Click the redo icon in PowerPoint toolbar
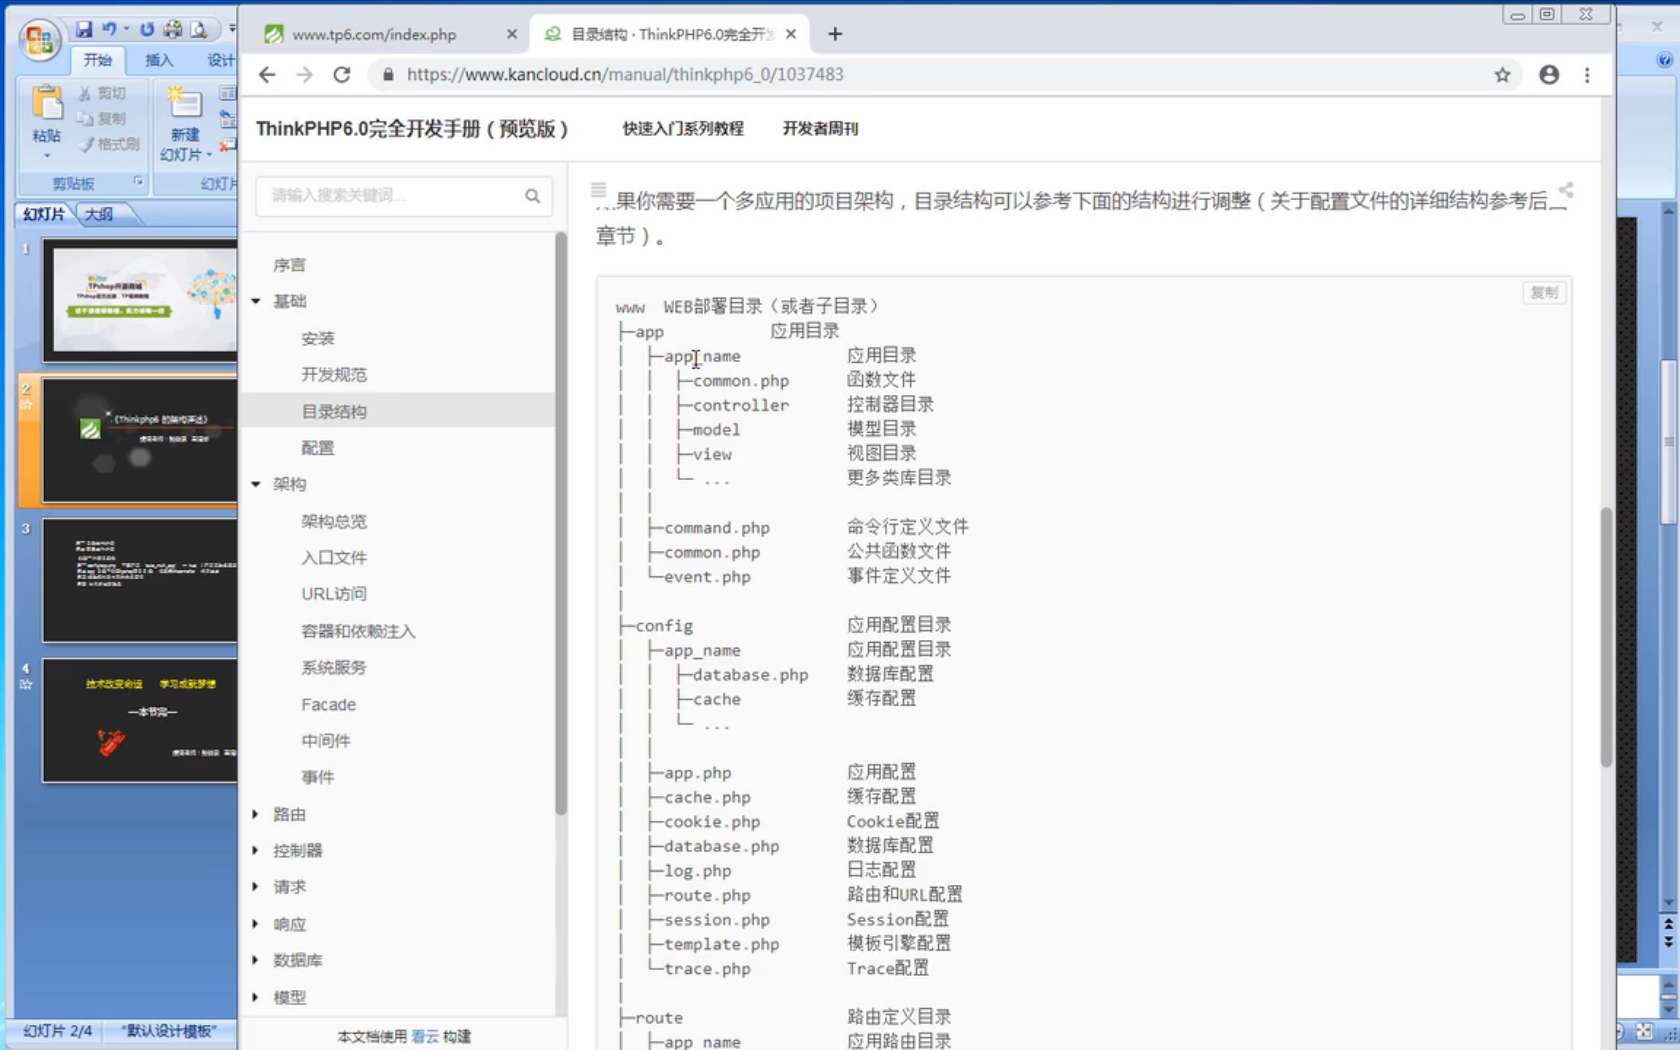Viewport: 1680px width, 1050px height. [x=147, y=29]
